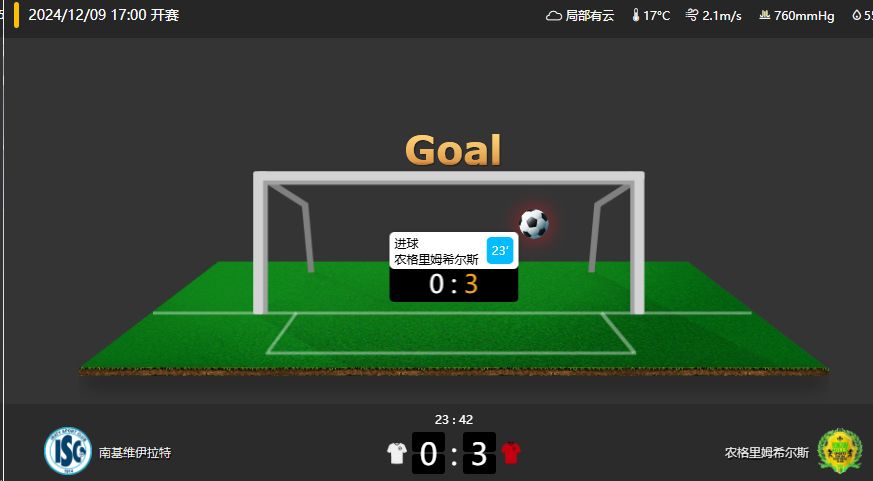Click the 农格里姆希尔斯 yellow team crest
Viewport: 873px width, 481px height.
click(x=840, y=451)
